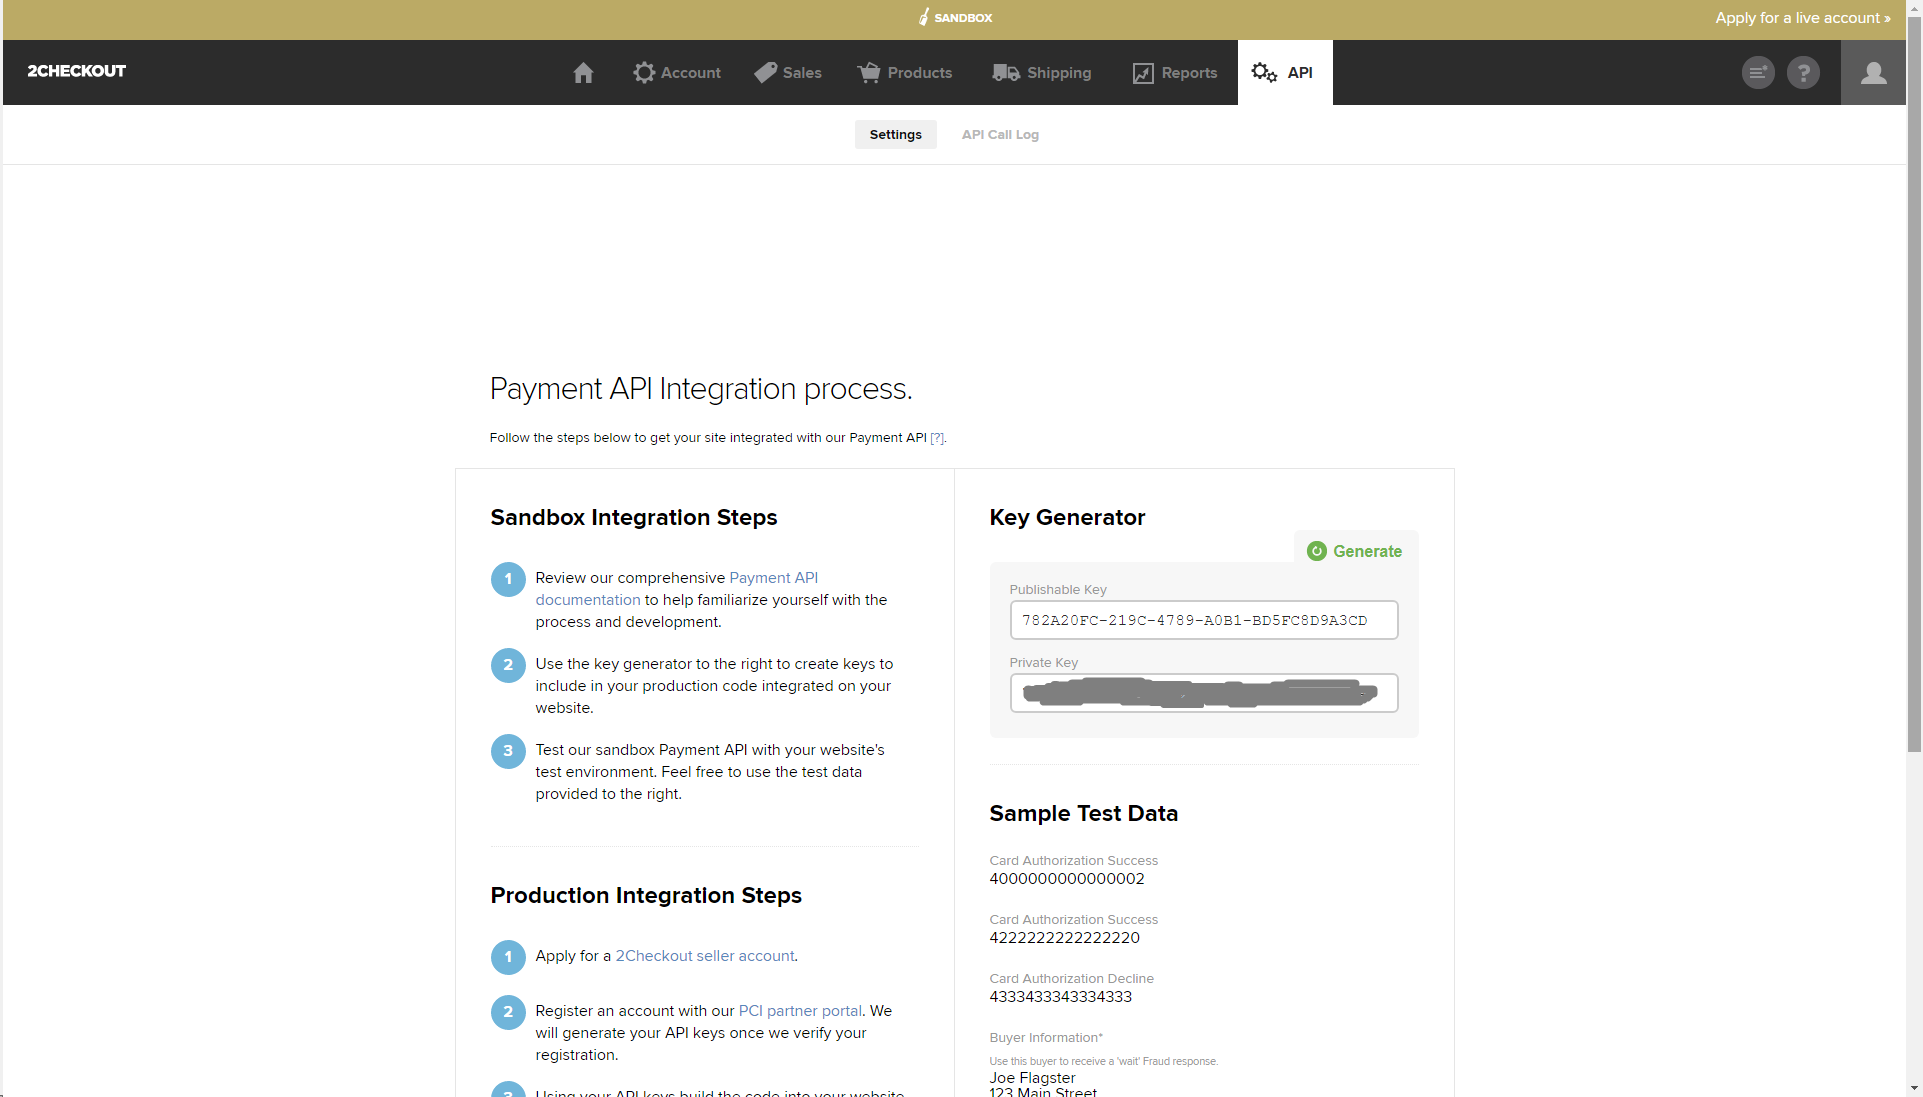Click the green Generate refresh icon
1923x1097 pixels.
pyautogui.click(x=1317, y=551)
